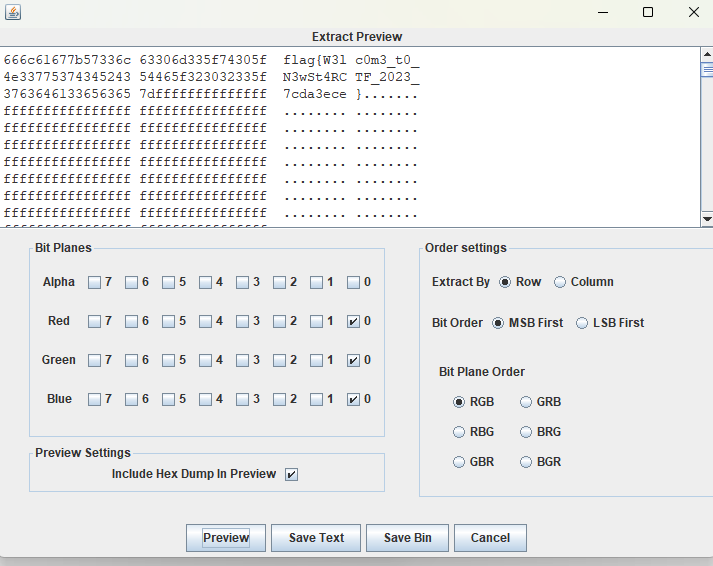The width and height of the screenshot is (713, 566).
Task: Click the hex value 7dffffffffffffff
Action: [x=203, y=94]
